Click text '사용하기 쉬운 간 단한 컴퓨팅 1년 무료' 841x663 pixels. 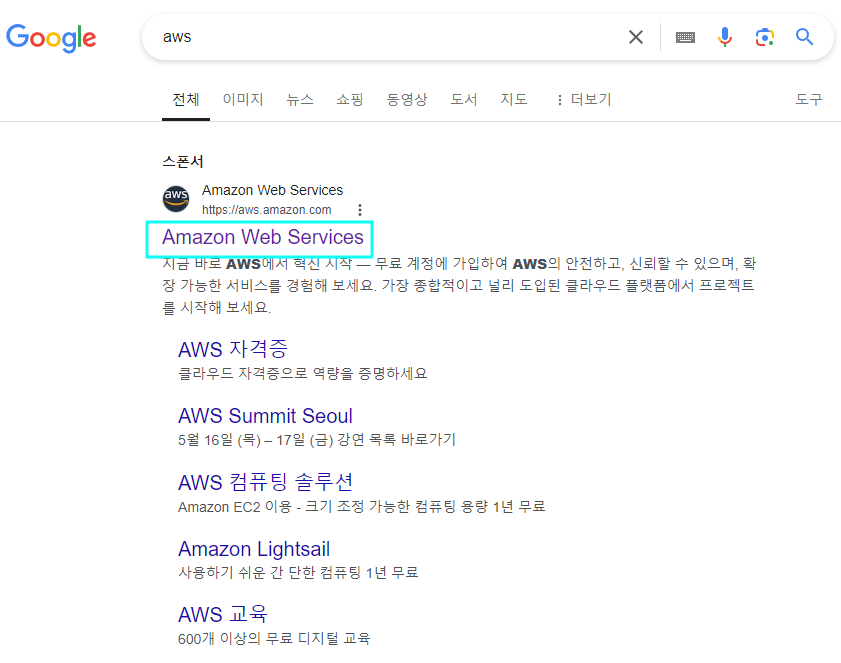298,573
